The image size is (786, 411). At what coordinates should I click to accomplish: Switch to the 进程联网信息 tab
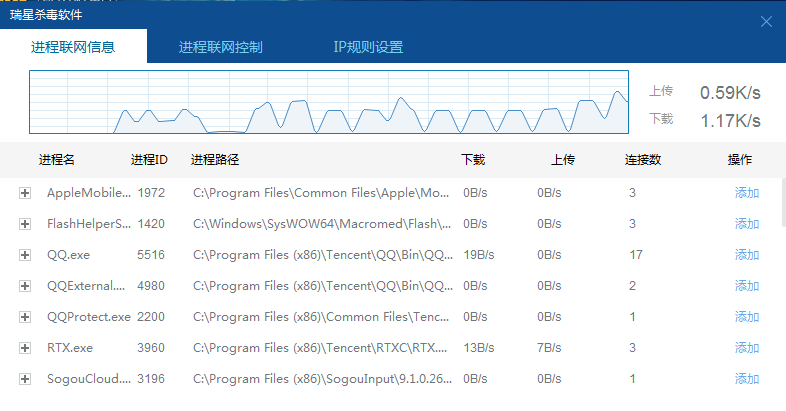pyautogui.click(x=73, y=47)
